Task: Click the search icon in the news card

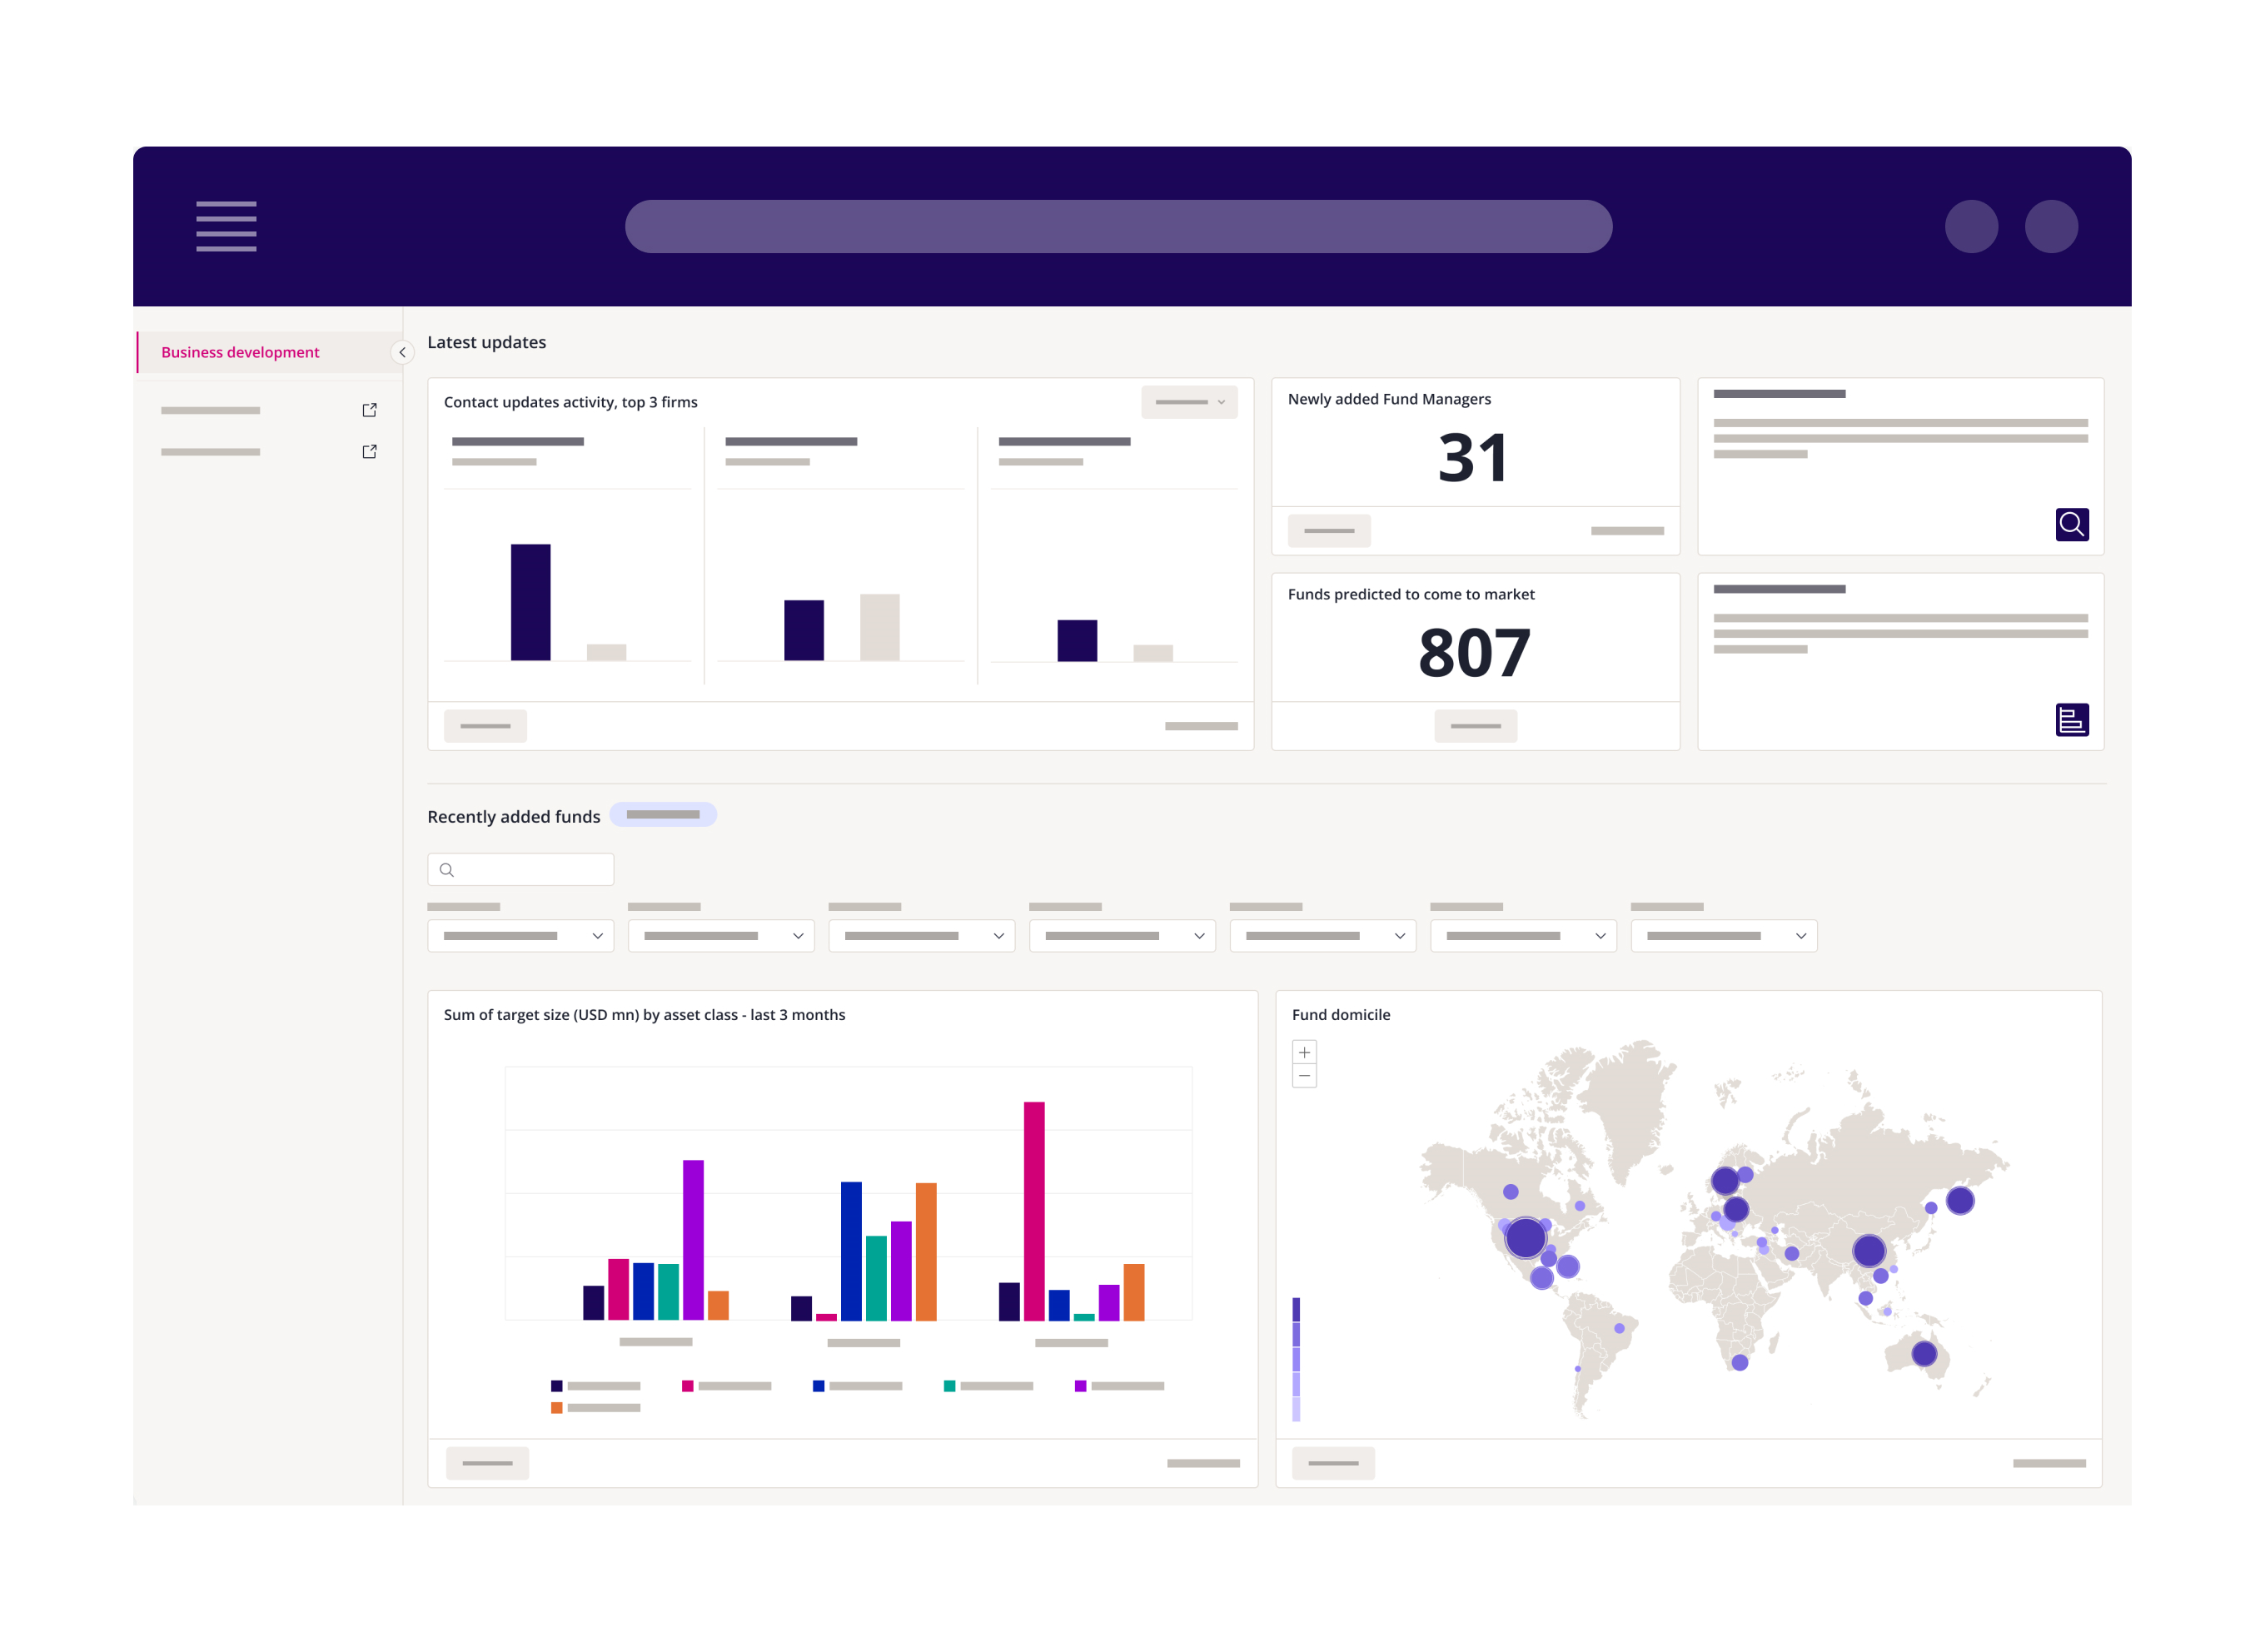Action: click(2073, 524)
